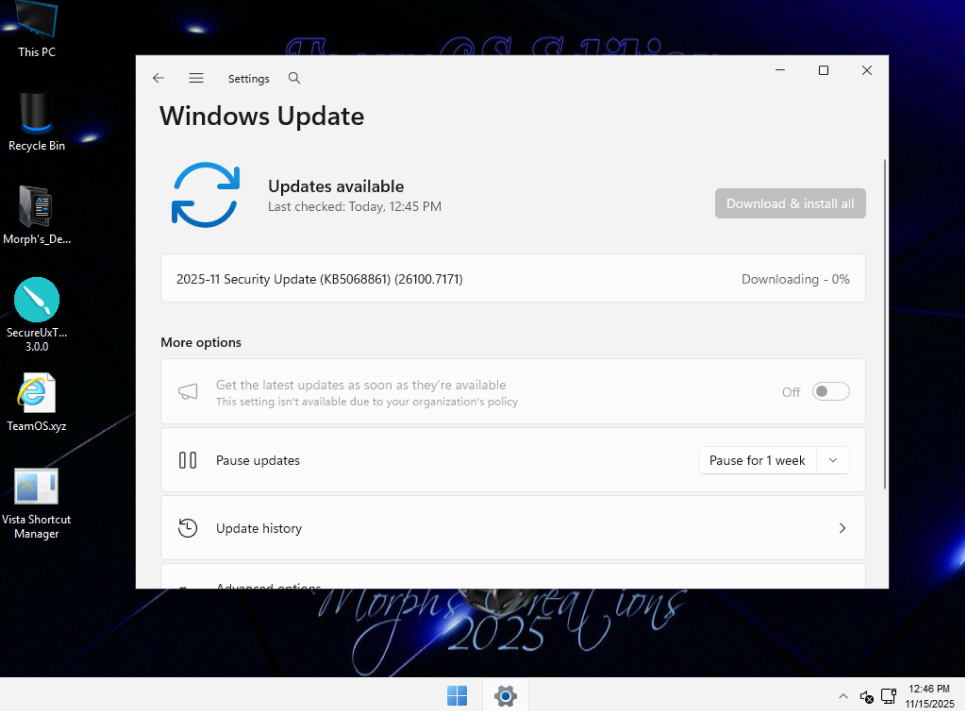Open SecureUxTheme 3.0.0 desktop shortcut
The height and width of the screenshot is (711, 965).
(37, 301)
